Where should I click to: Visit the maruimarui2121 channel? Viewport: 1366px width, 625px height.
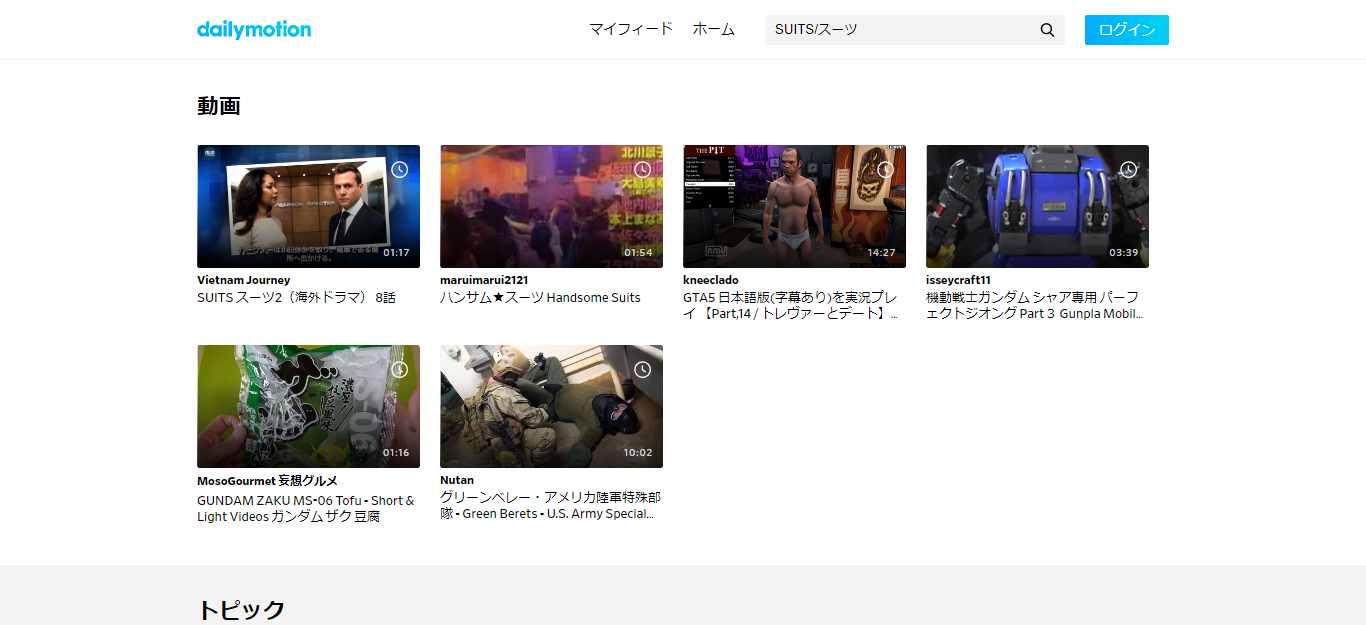tap(484, 280)
